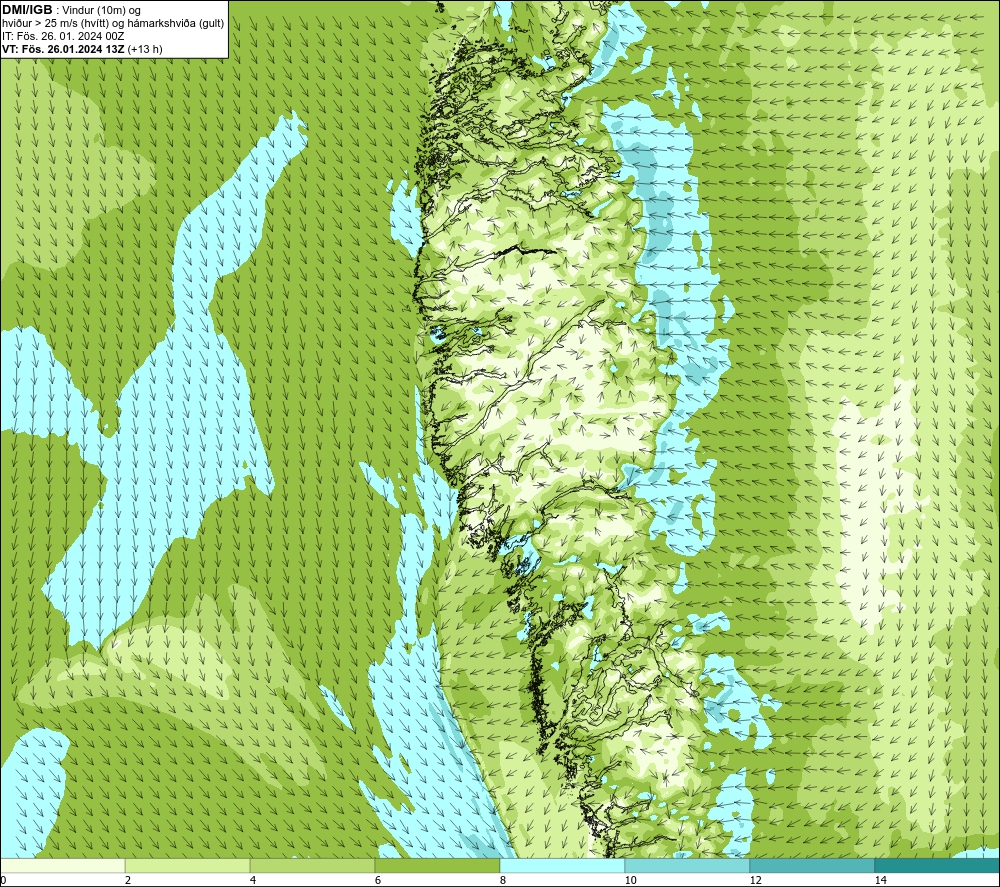This screenshot has height=887, width=1000.
Task: Click the '6' scale label
Action: point(378,881)
